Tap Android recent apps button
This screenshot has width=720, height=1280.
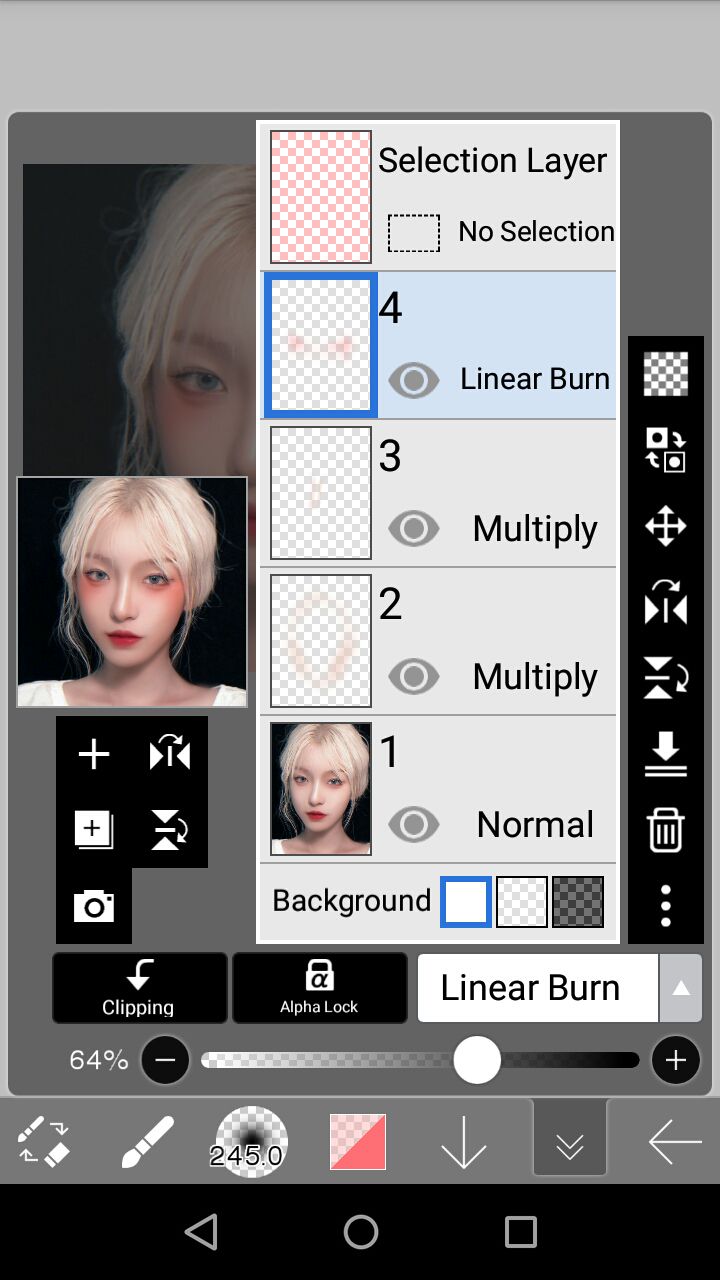(521, 1232)
